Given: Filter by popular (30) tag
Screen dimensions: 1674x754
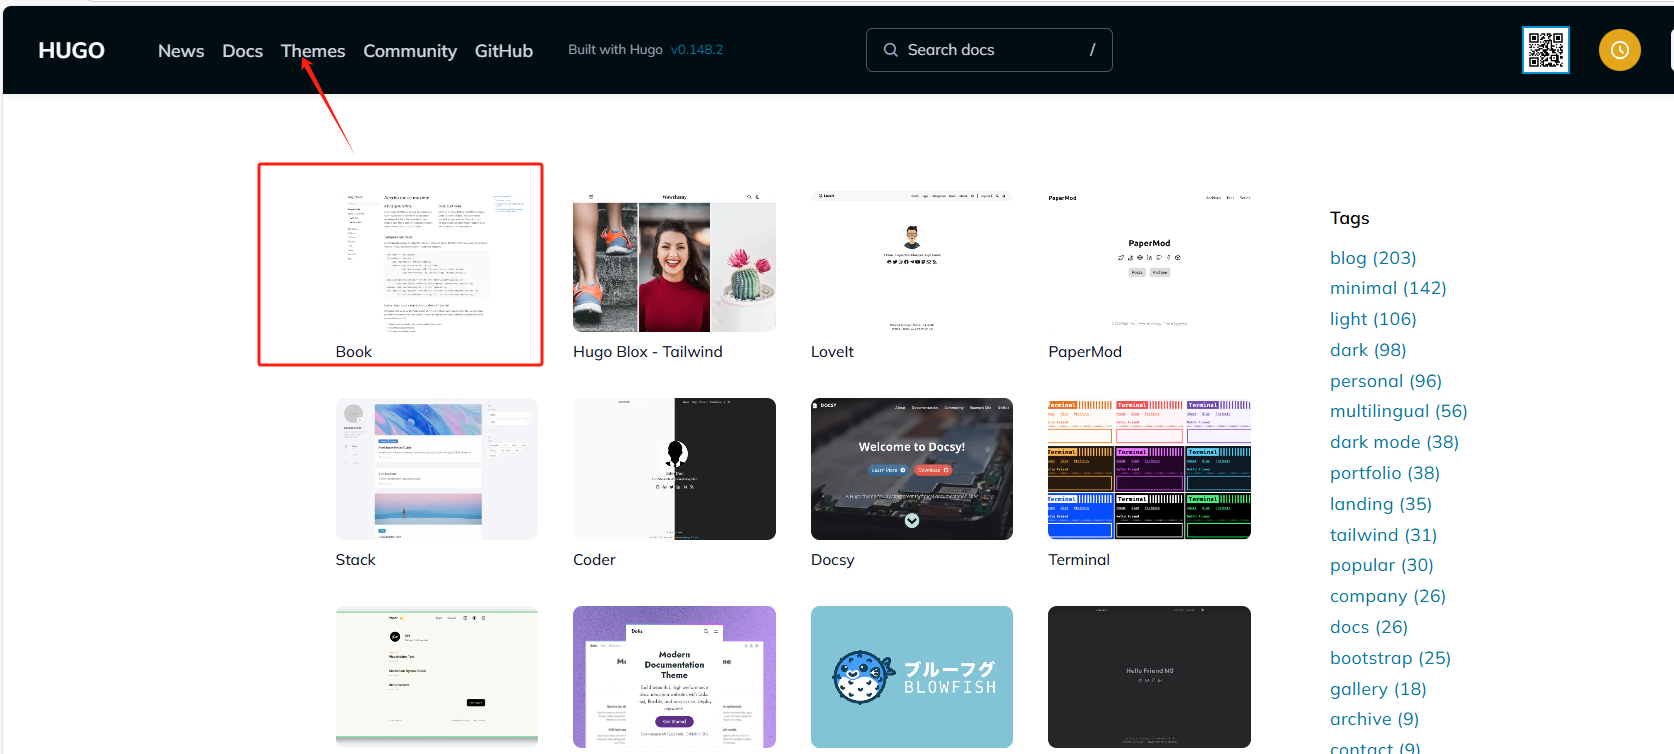Looking at the screenshot, I should 1382,565.
